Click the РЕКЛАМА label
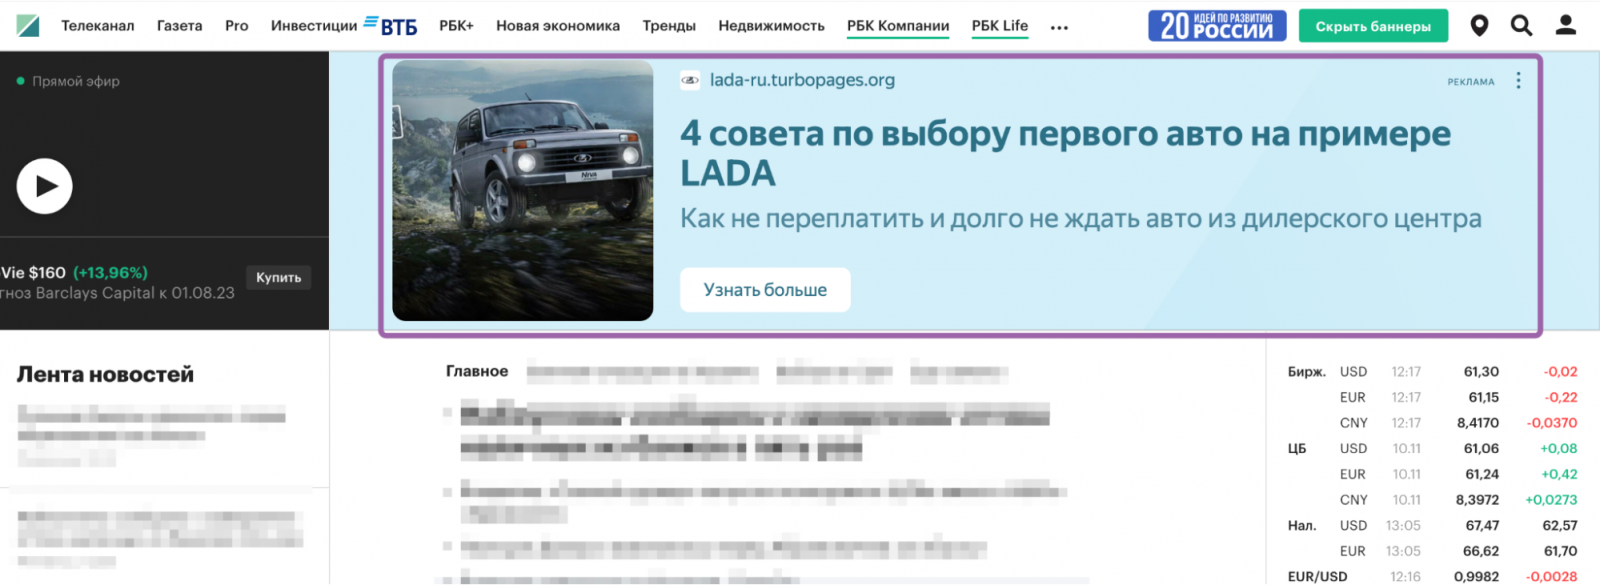This screenshot has width=1600, height=585. click(1471, 82)
